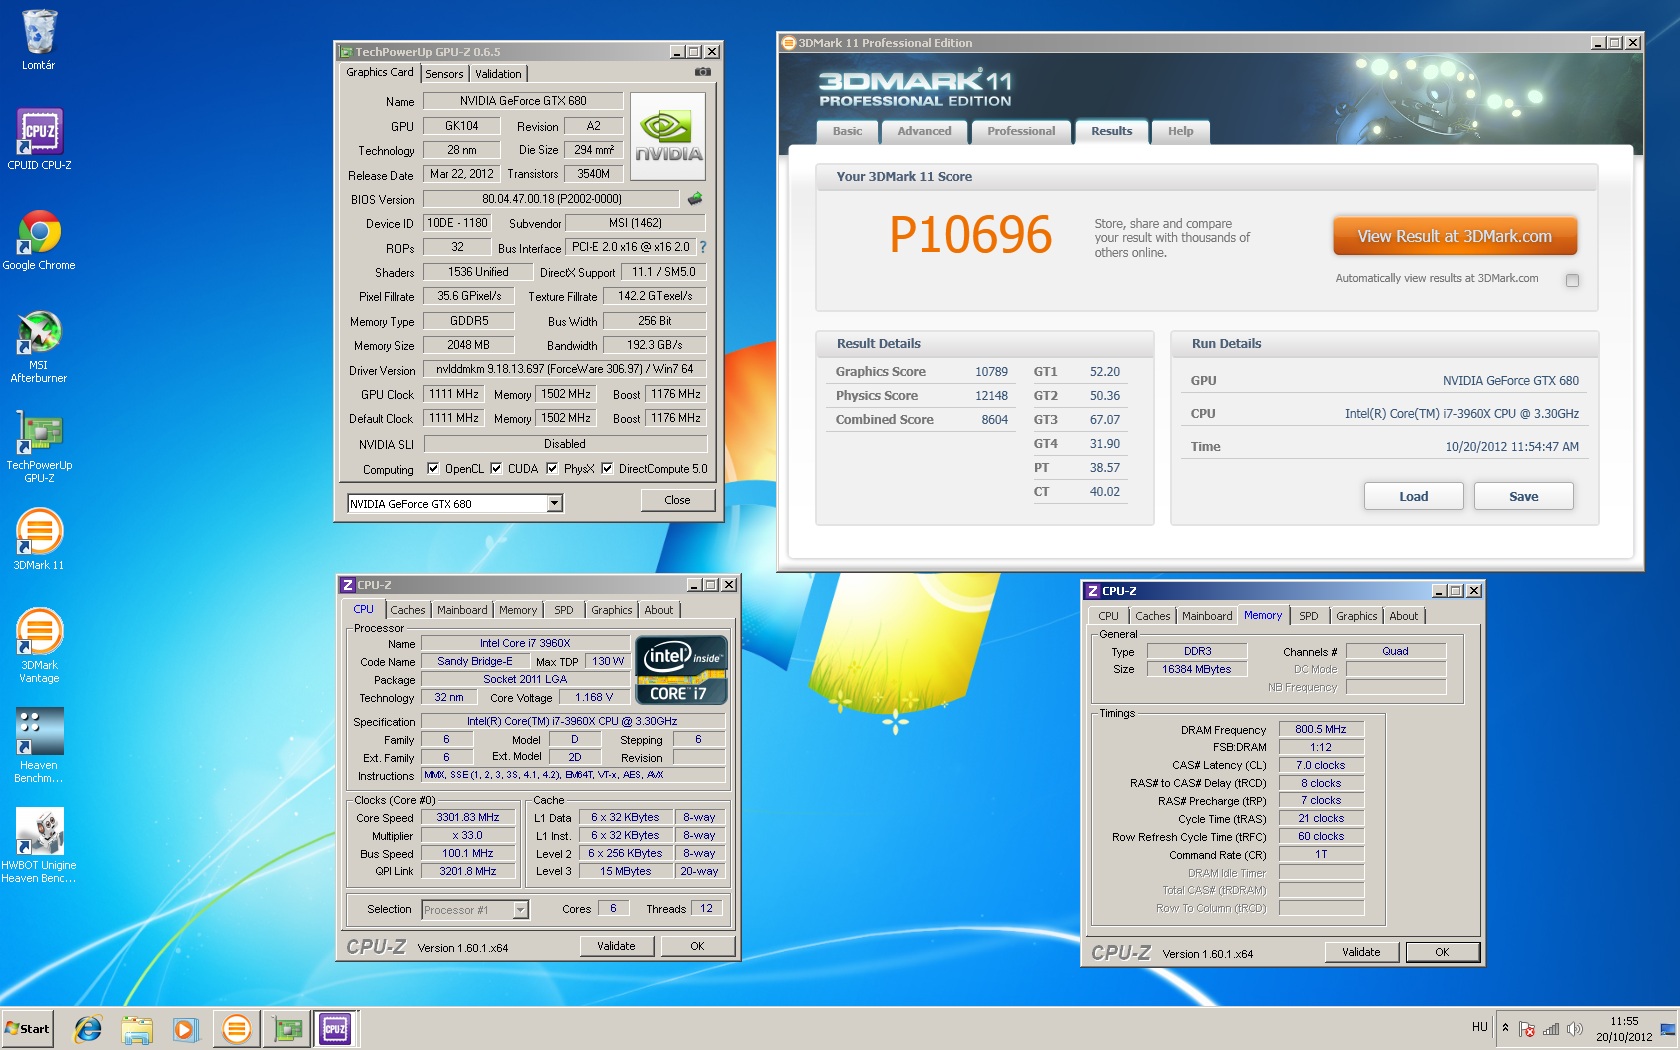This screenshot has height=1050, width=1680.
Task: Click the NVIDIA logo in GPU-Z
Action: pyautogui.click(x=668, y=136)
